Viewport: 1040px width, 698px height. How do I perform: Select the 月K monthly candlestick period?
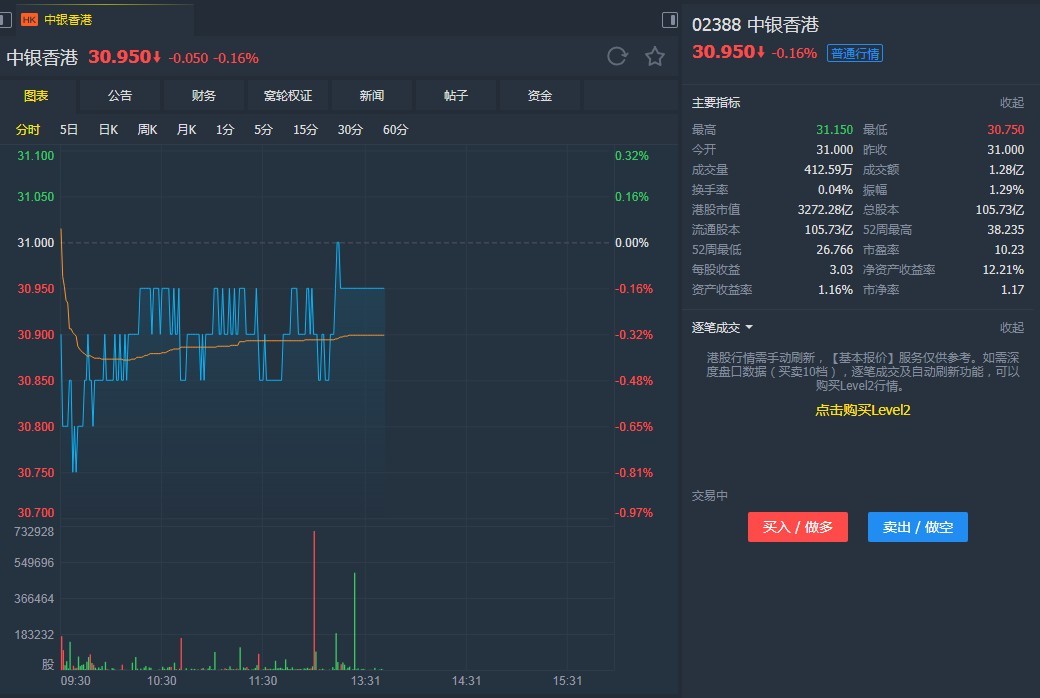(186, 129)
